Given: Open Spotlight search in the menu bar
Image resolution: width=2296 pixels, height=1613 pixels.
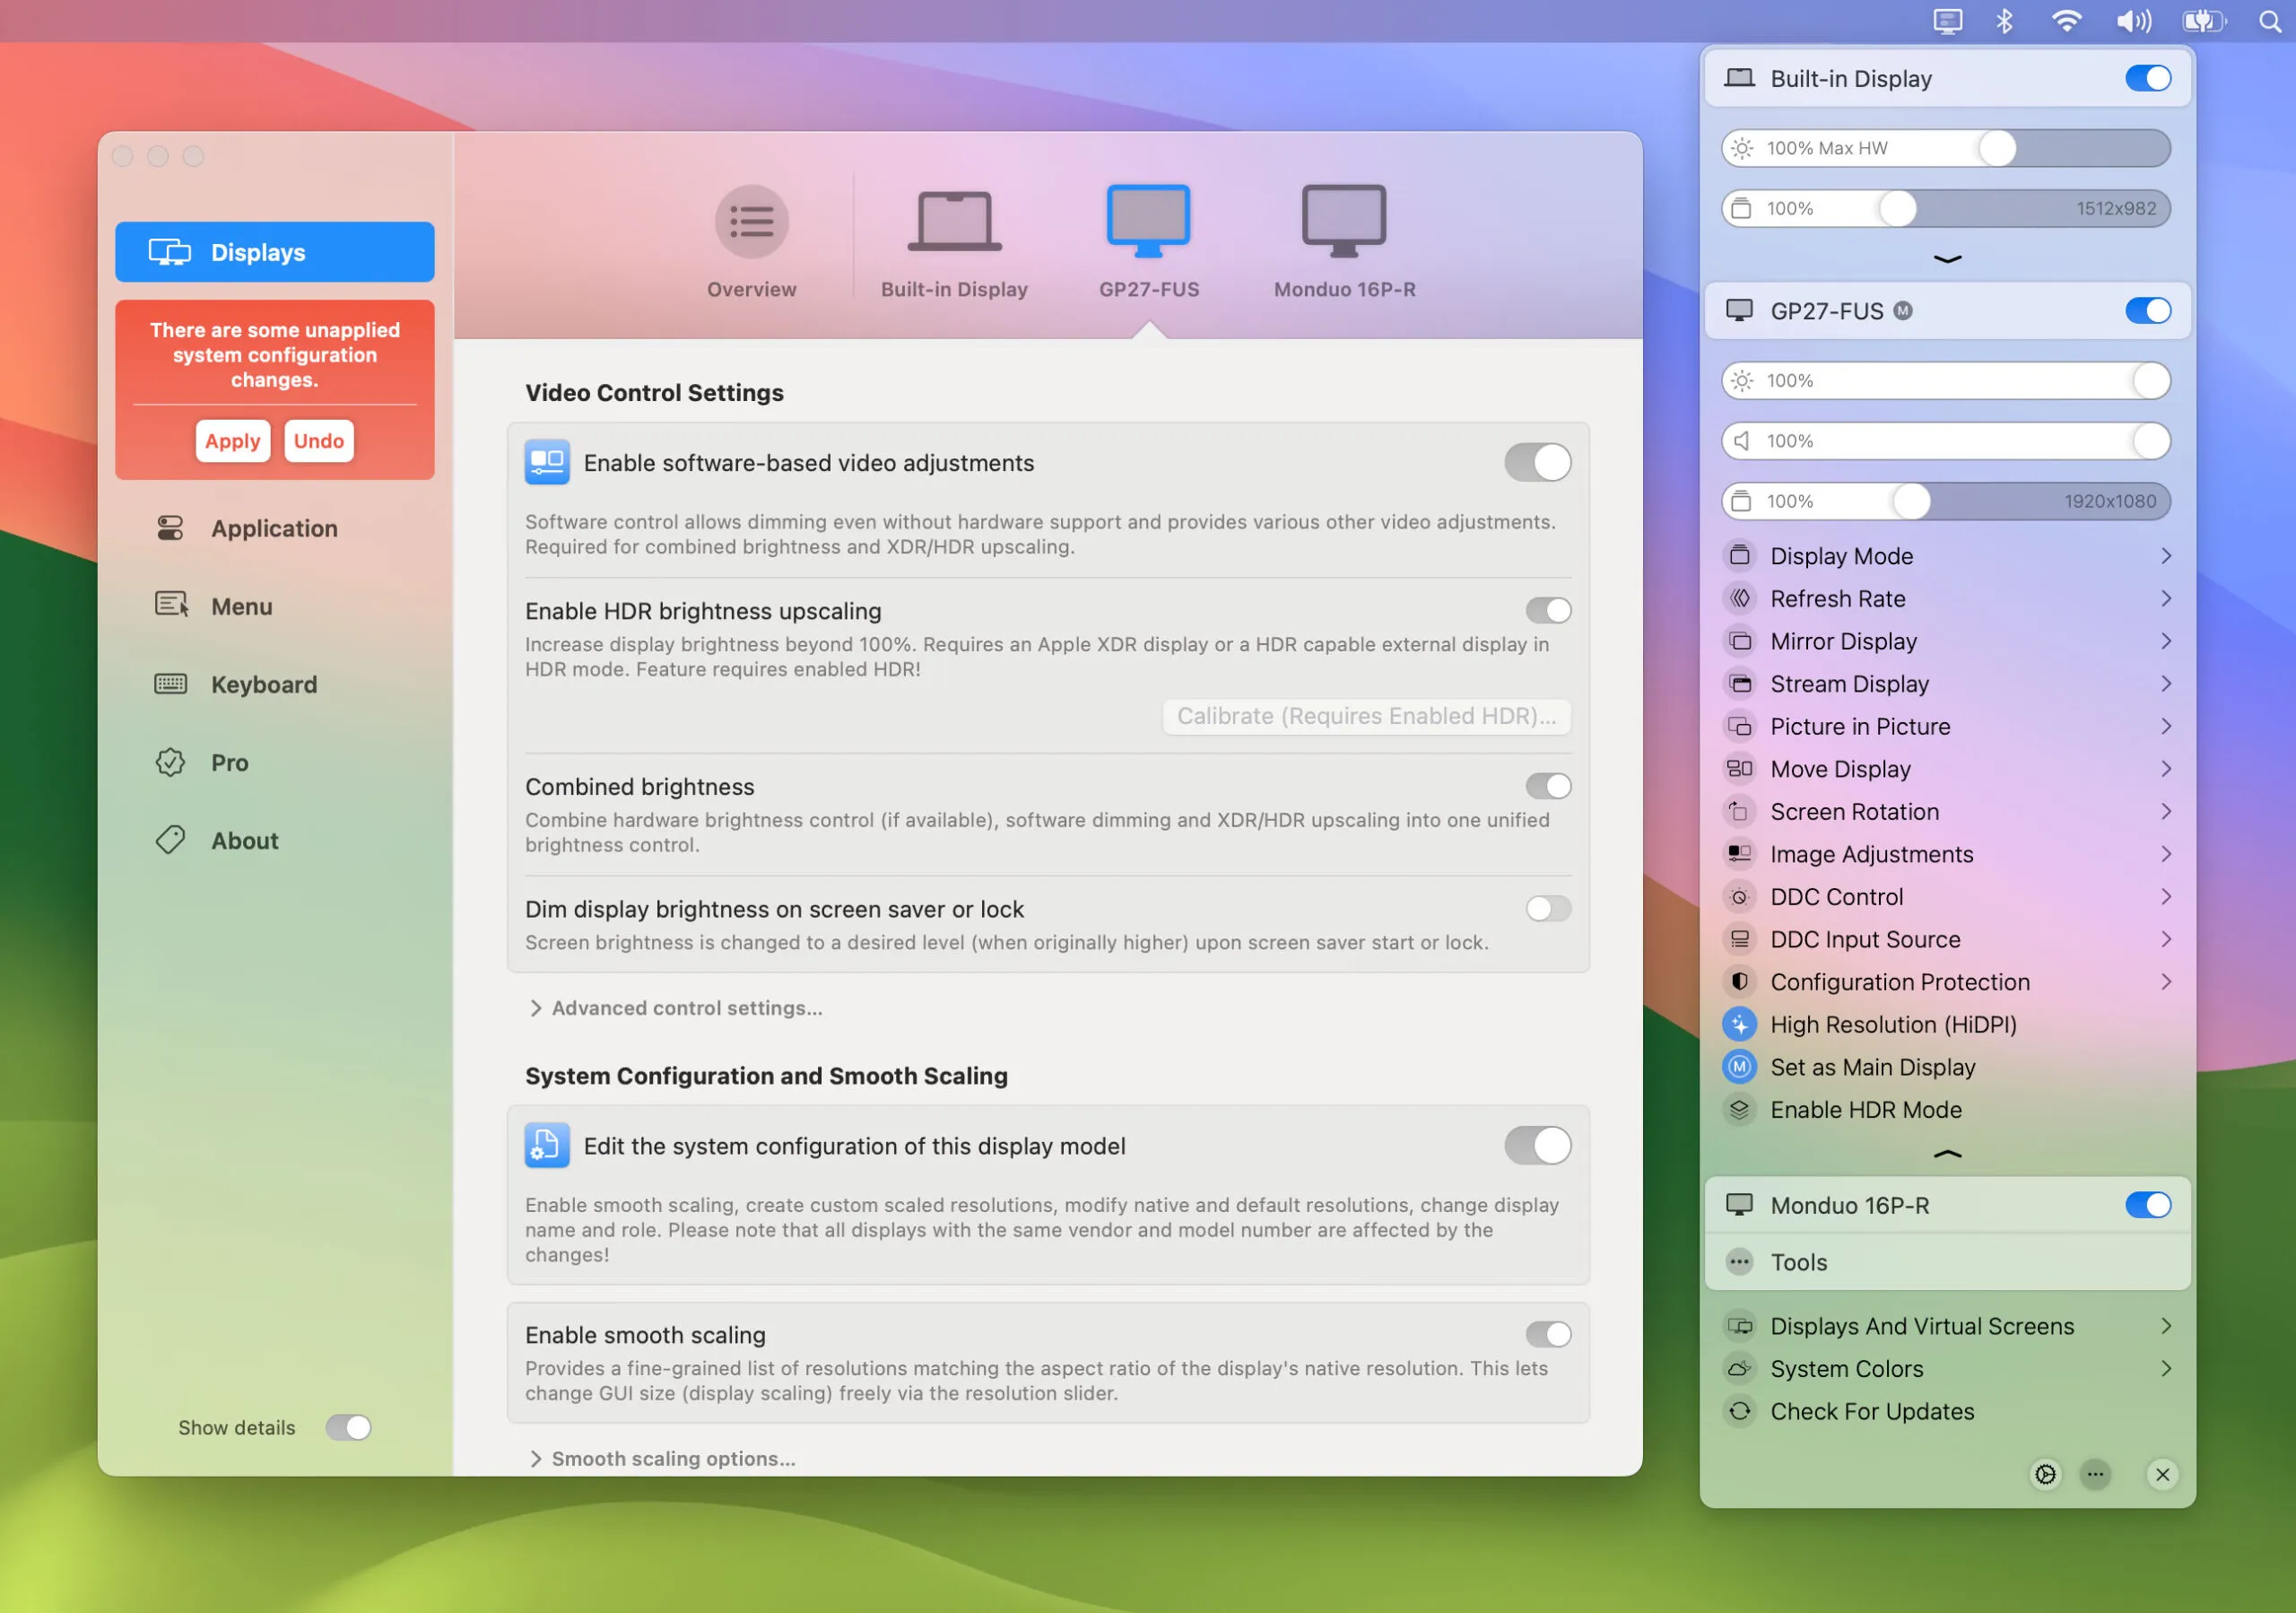Looking at the screenshot, I should (x=2268, y=21).
